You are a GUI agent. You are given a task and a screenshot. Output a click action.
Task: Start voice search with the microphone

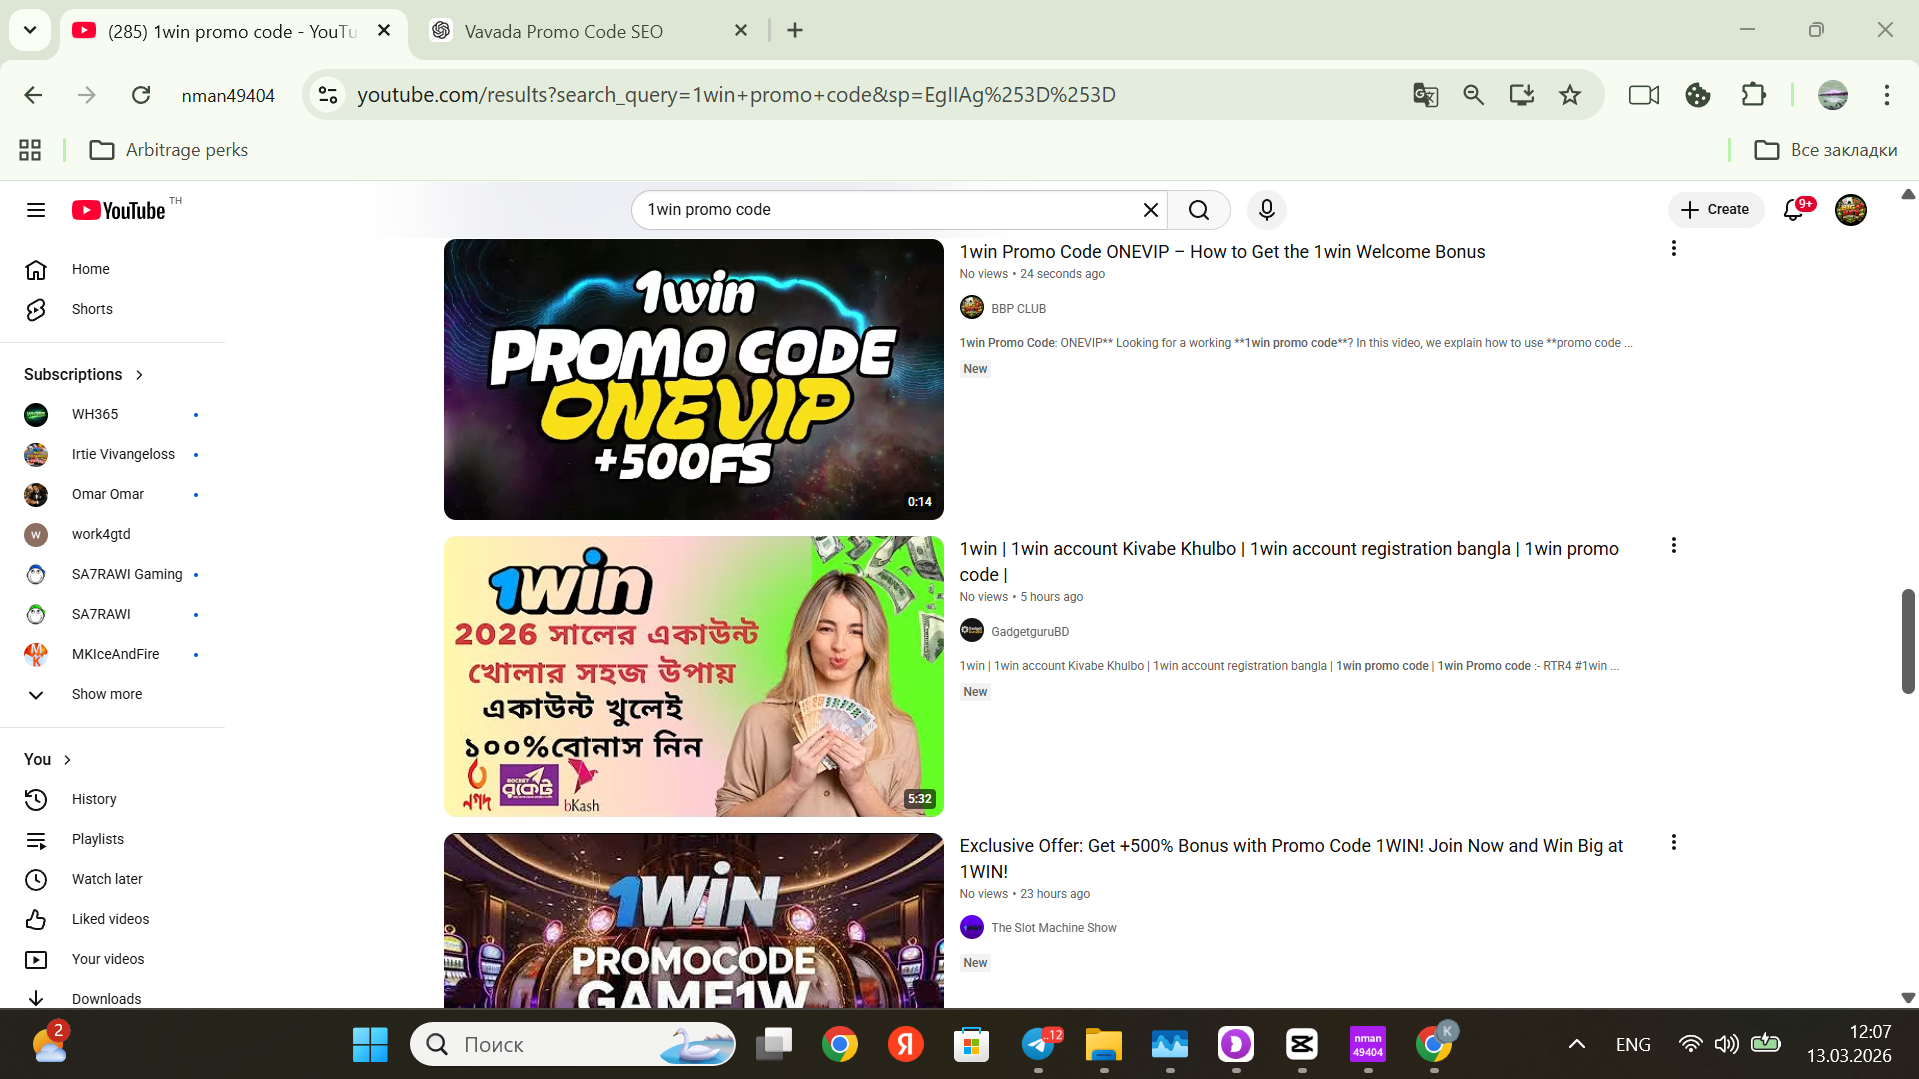click(x=1267, y=210)
